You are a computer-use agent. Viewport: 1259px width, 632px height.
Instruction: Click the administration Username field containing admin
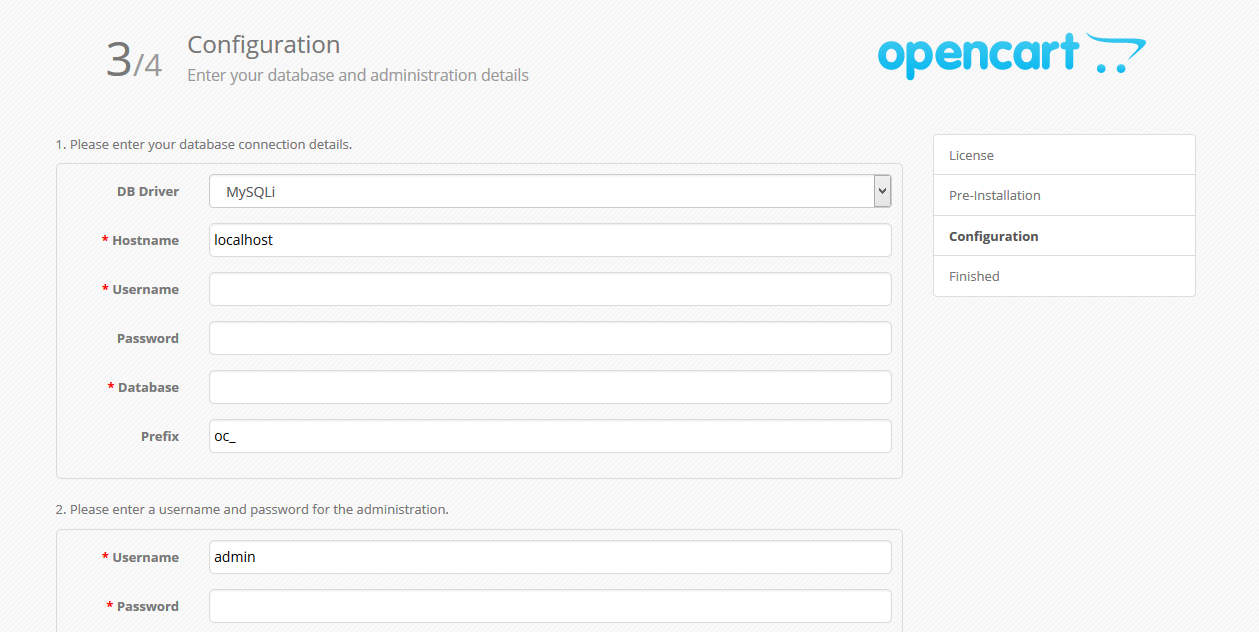(550, 557)
